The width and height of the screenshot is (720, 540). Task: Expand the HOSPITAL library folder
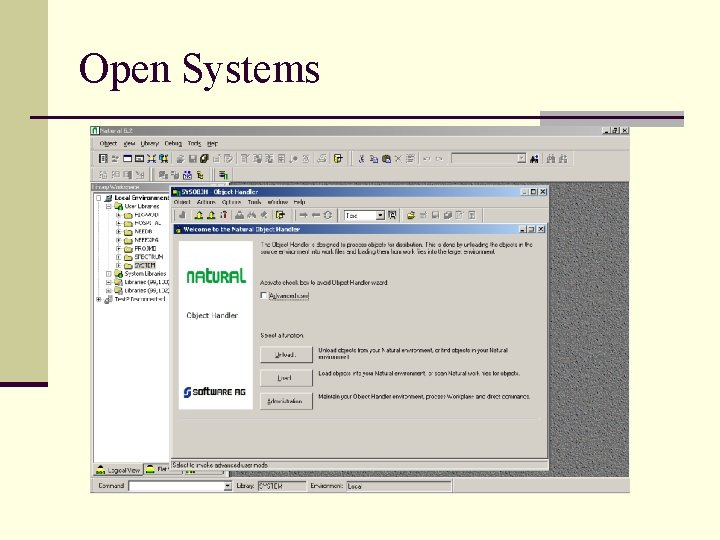pyautogui.click(x=118, y=223)
